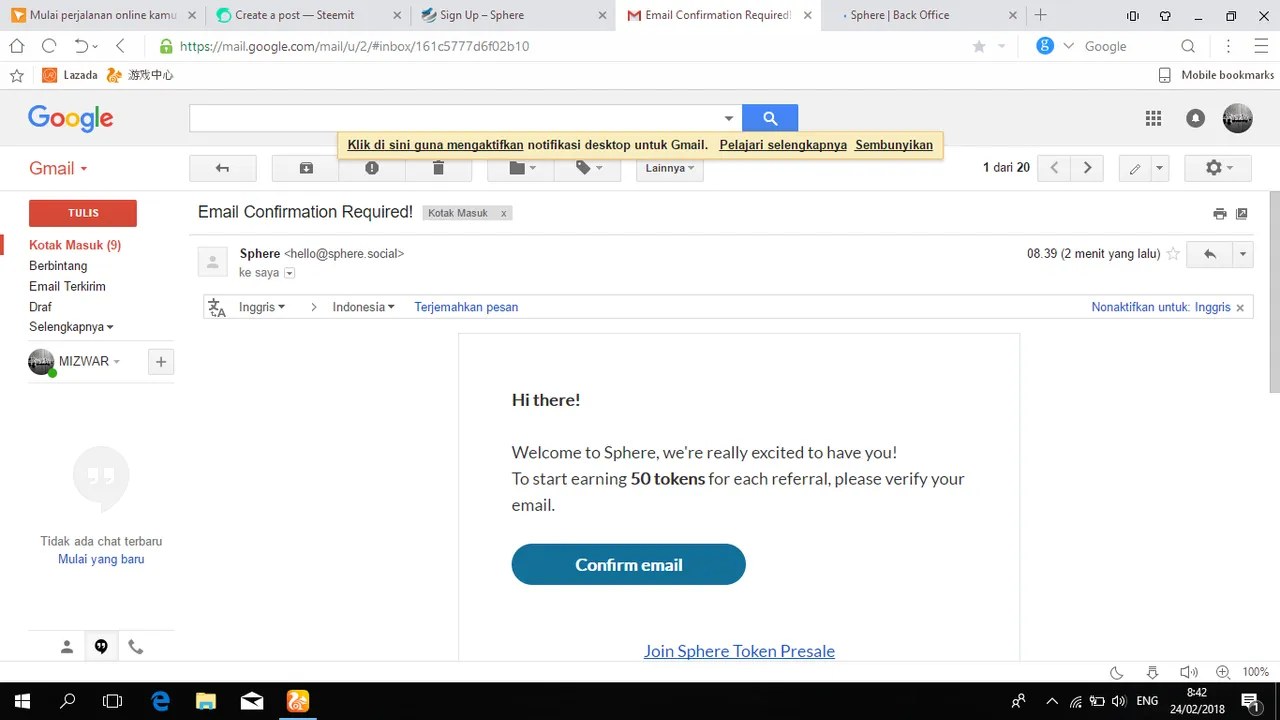The height and width of the screenshot is (720, 1280).
Task: Delete email with the trash icon
Action: [x=438, y=168]
